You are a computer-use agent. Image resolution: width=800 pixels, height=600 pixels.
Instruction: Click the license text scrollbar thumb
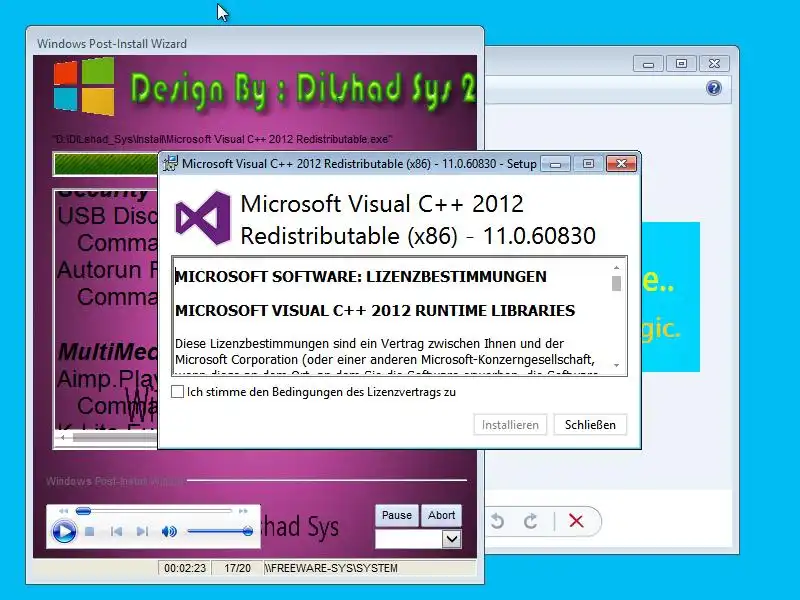616,283
